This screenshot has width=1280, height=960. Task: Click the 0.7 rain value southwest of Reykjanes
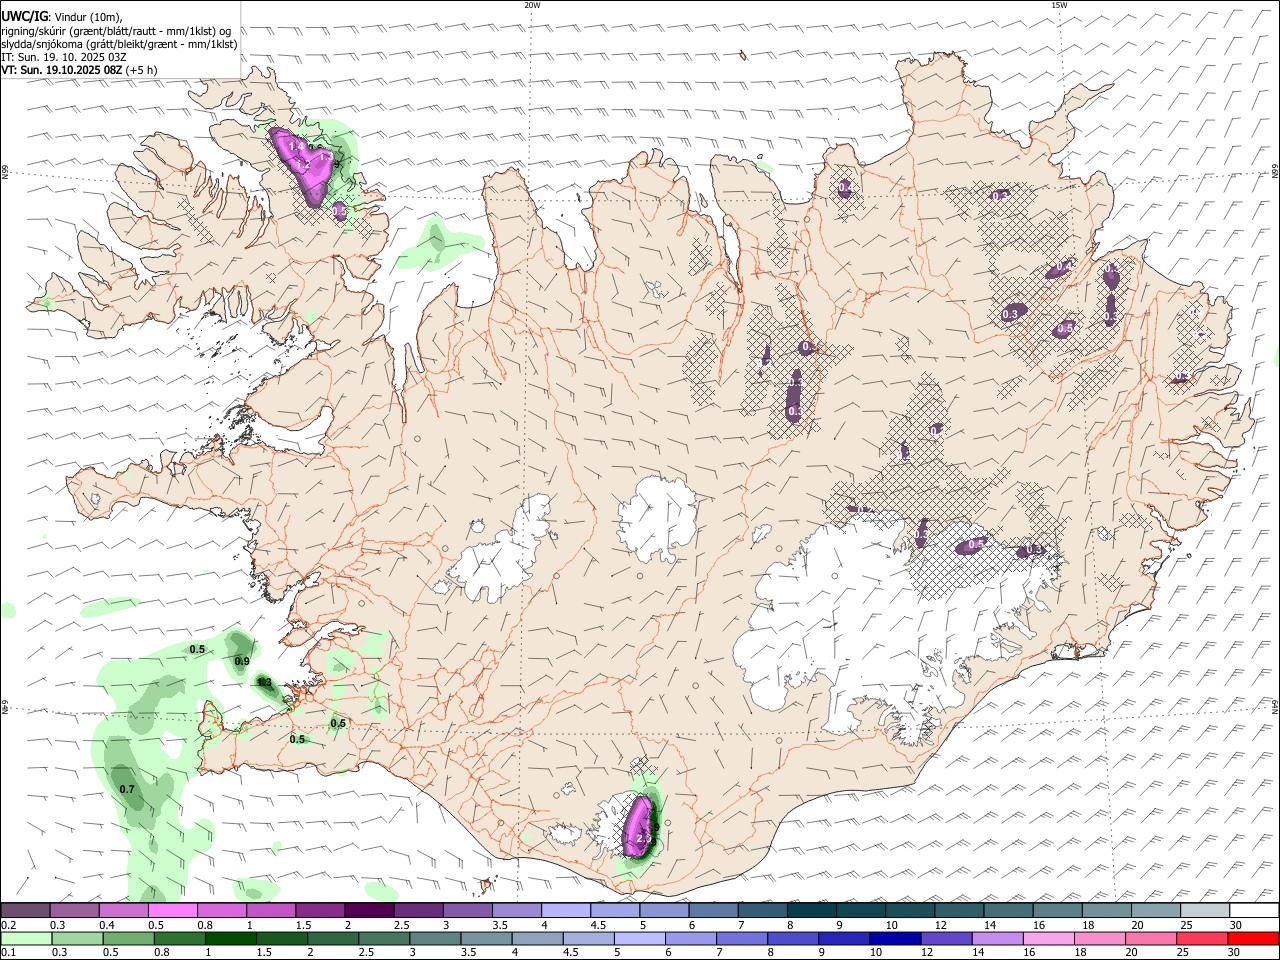127,790
